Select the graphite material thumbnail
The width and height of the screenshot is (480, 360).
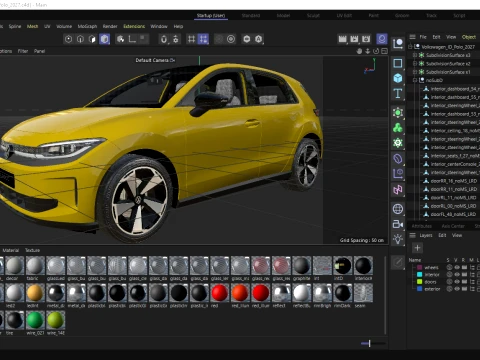302,266
